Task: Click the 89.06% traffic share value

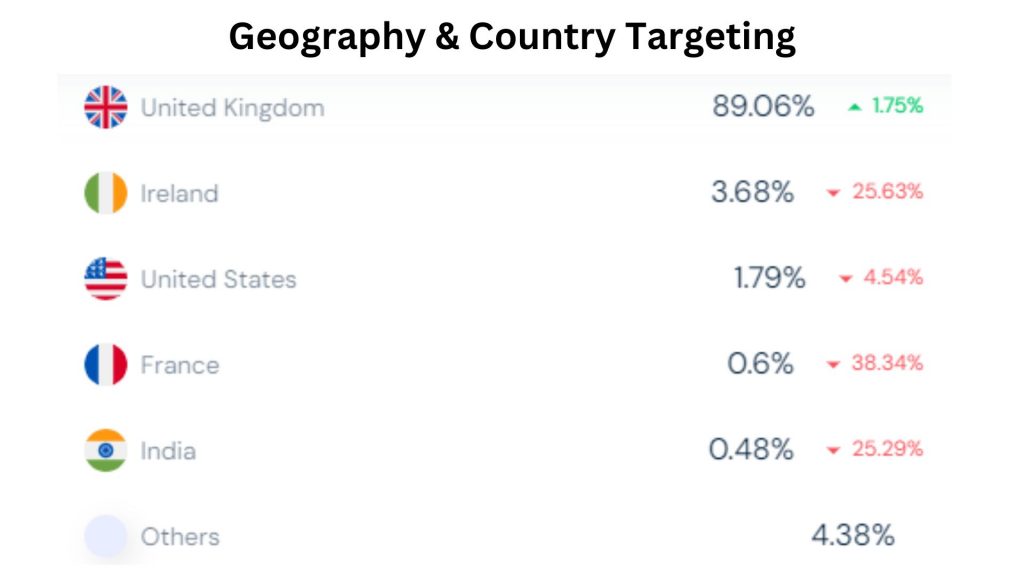Action: (763, 106)
